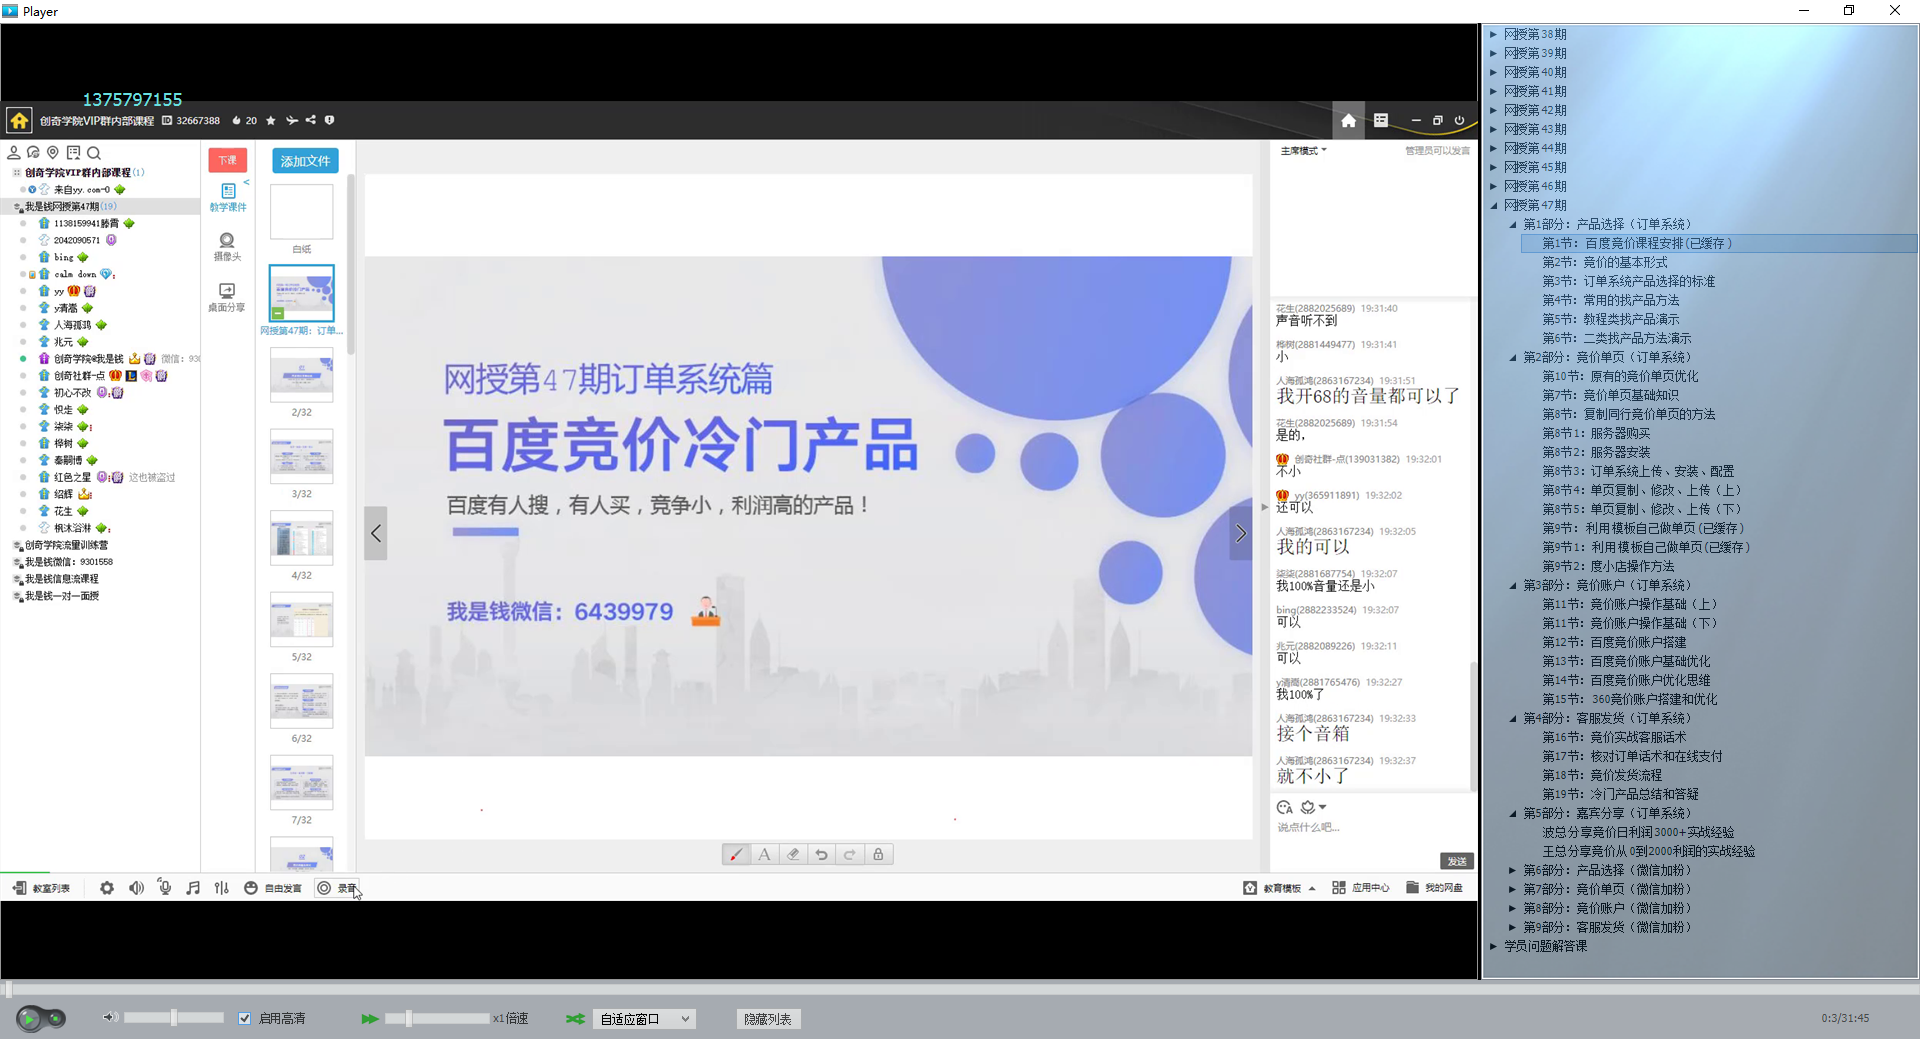Click the share icon in channel header
Viewport: 1920px width, 1039px height.
310,120
